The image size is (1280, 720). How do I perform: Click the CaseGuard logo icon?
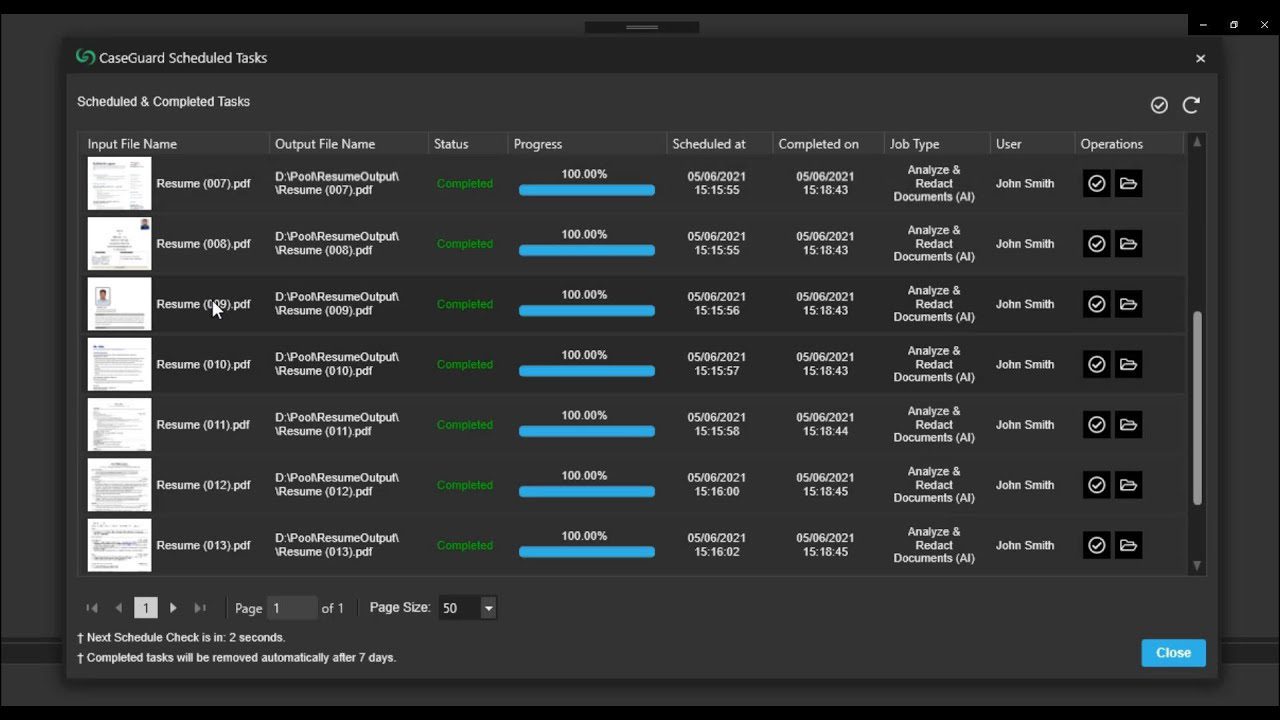click(x=85, y=57)
